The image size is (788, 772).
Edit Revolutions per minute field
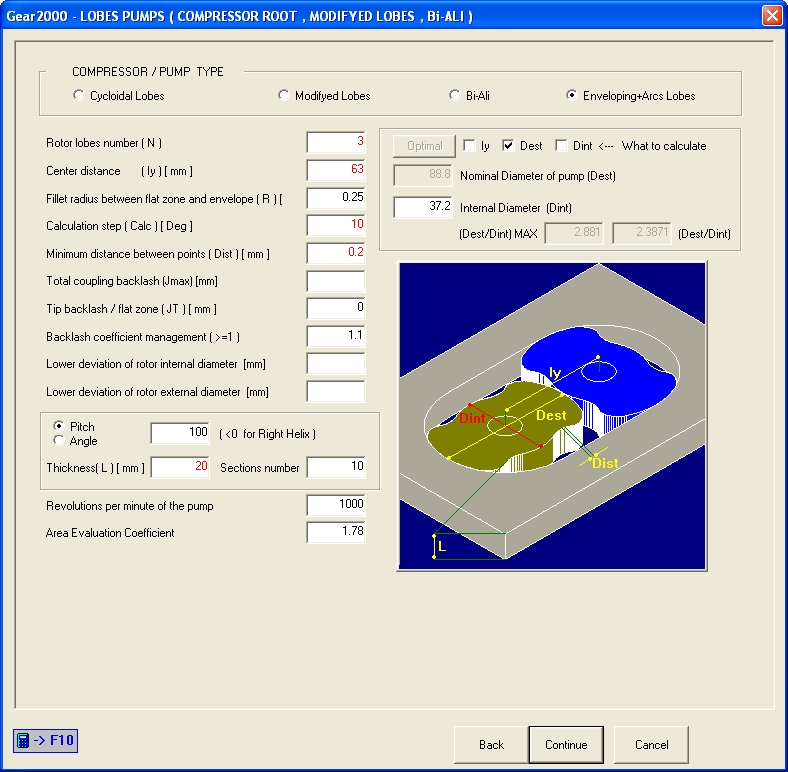coord(336,505)
